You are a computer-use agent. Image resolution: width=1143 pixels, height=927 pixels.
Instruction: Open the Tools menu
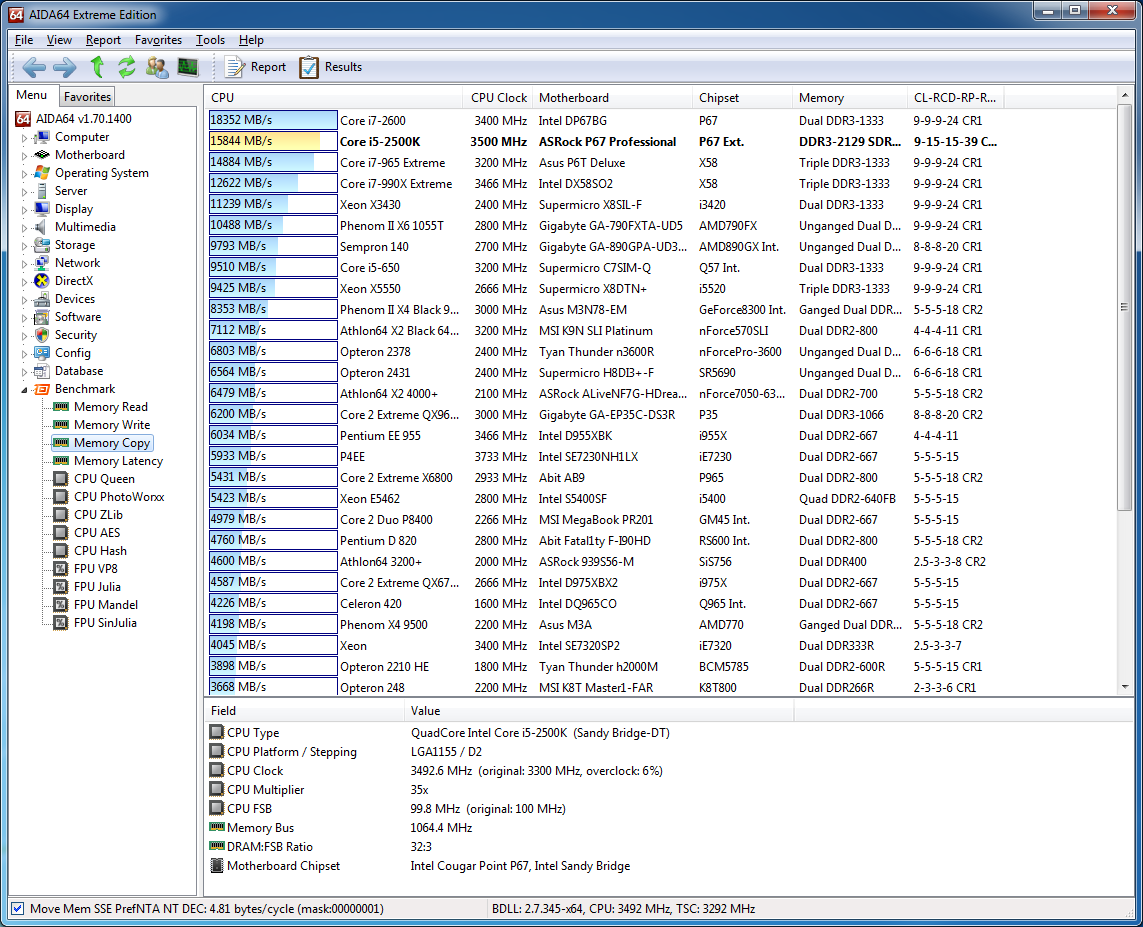point(210,40)
